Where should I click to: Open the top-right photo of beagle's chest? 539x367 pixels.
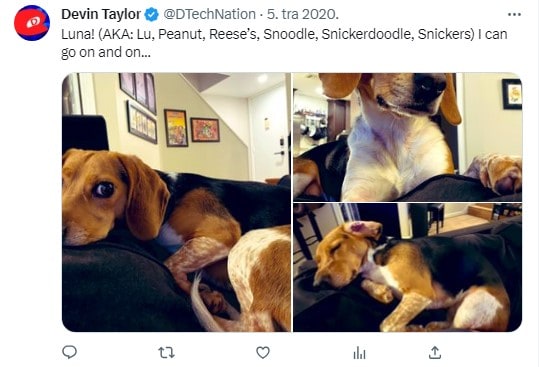coord(407,137)
